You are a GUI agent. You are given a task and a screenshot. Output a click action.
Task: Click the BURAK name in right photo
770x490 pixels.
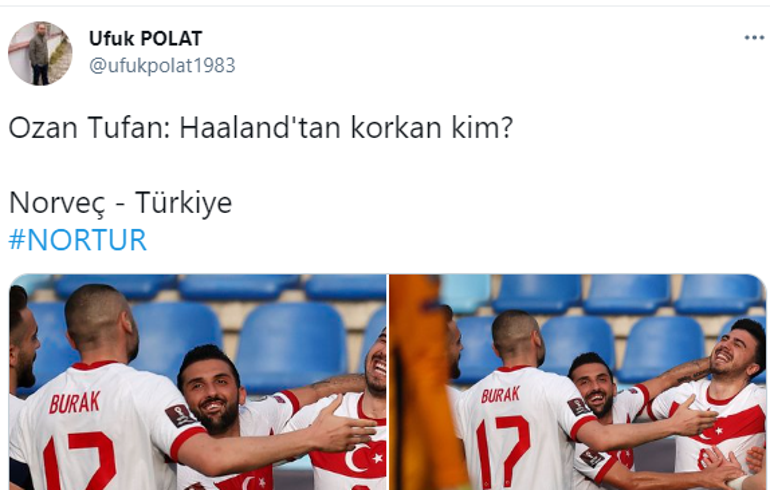tap(500, 395)
